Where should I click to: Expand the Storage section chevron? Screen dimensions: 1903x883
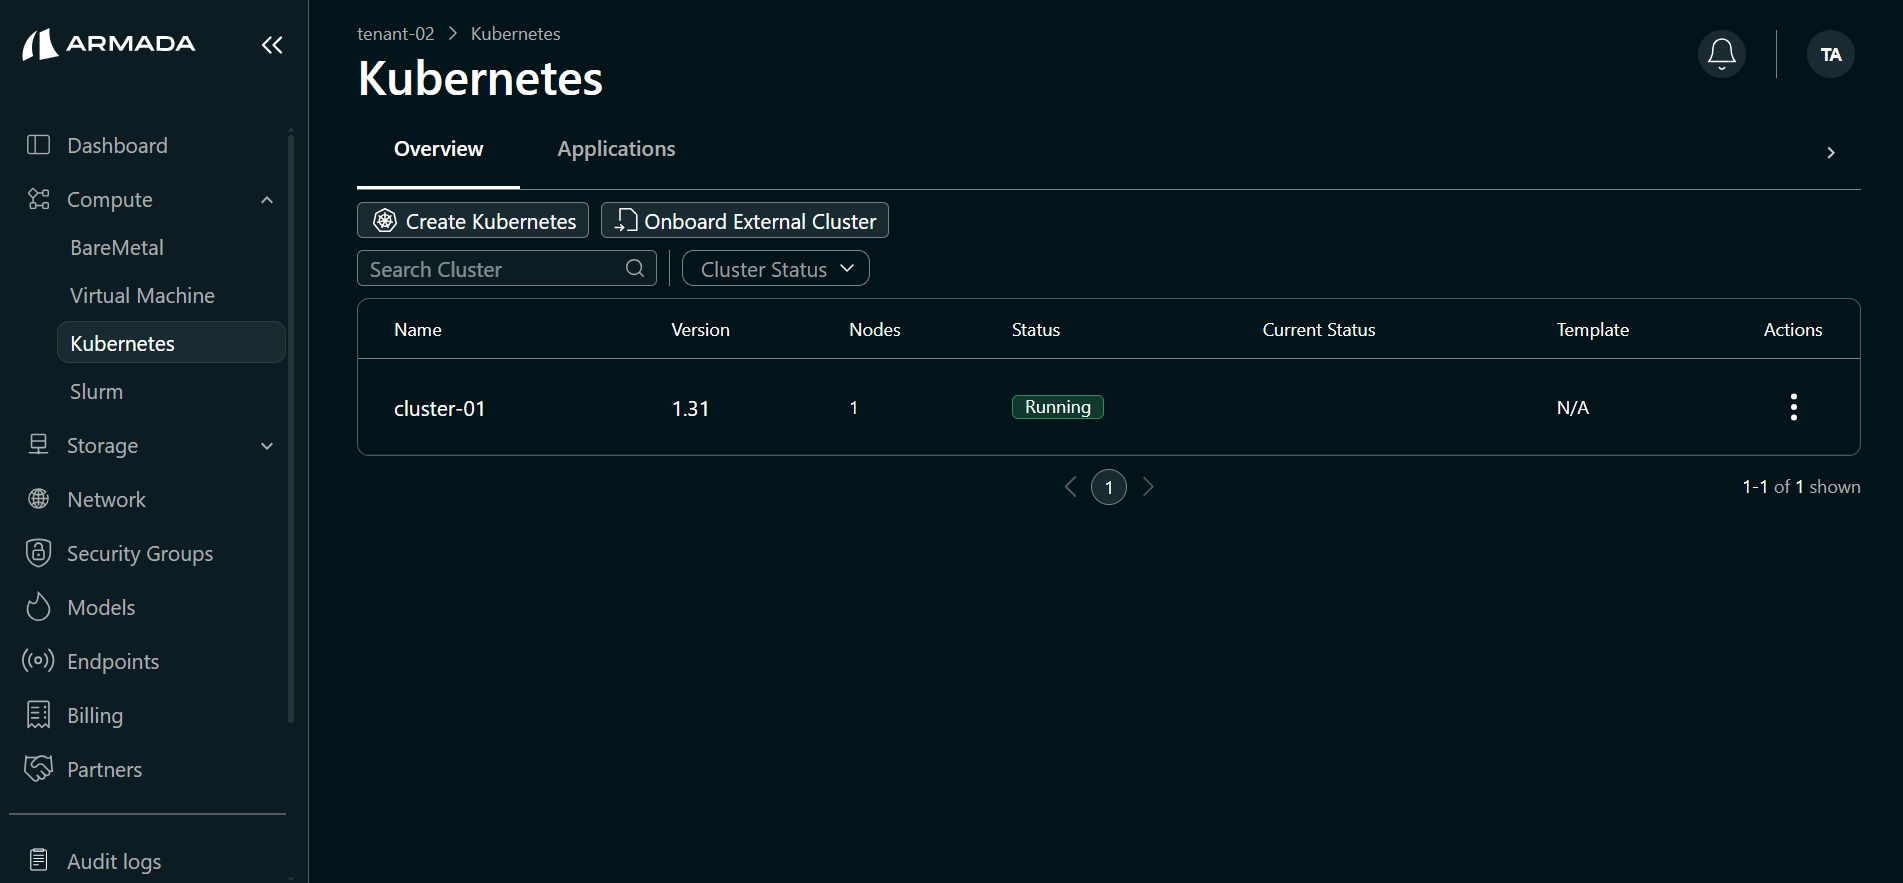tap(267, 446)
